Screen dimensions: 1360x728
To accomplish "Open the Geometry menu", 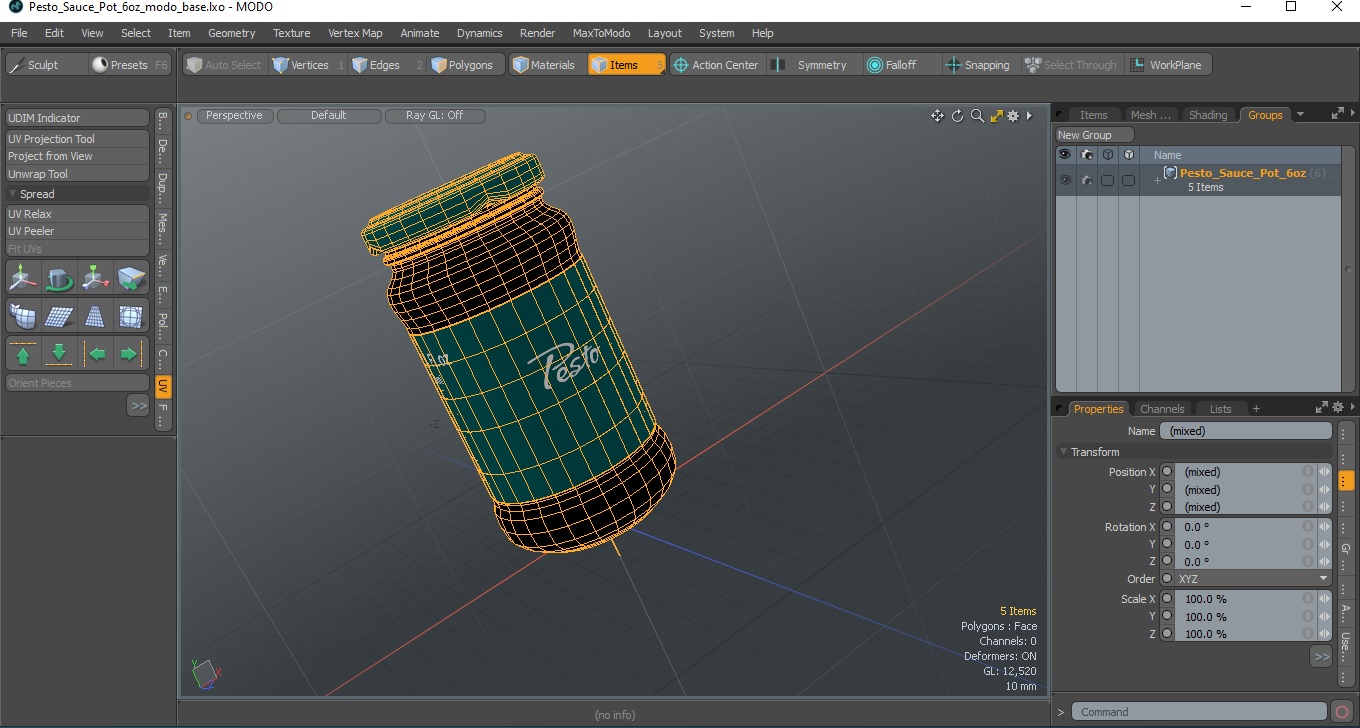I will pos(231,33).
